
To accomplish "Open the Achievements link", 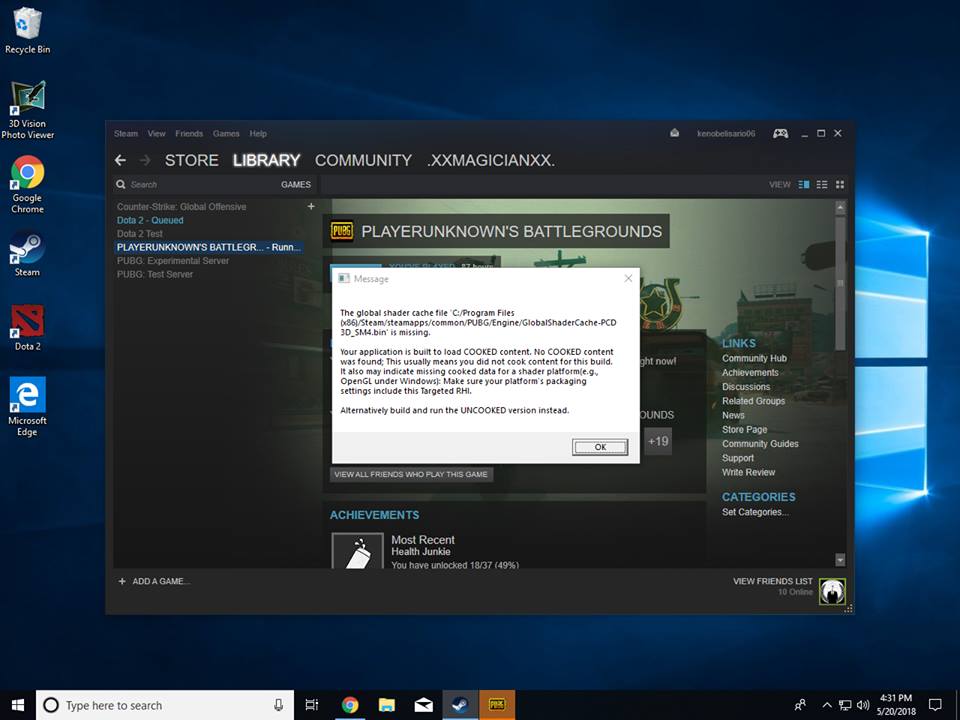I will (x=750, y=372).
